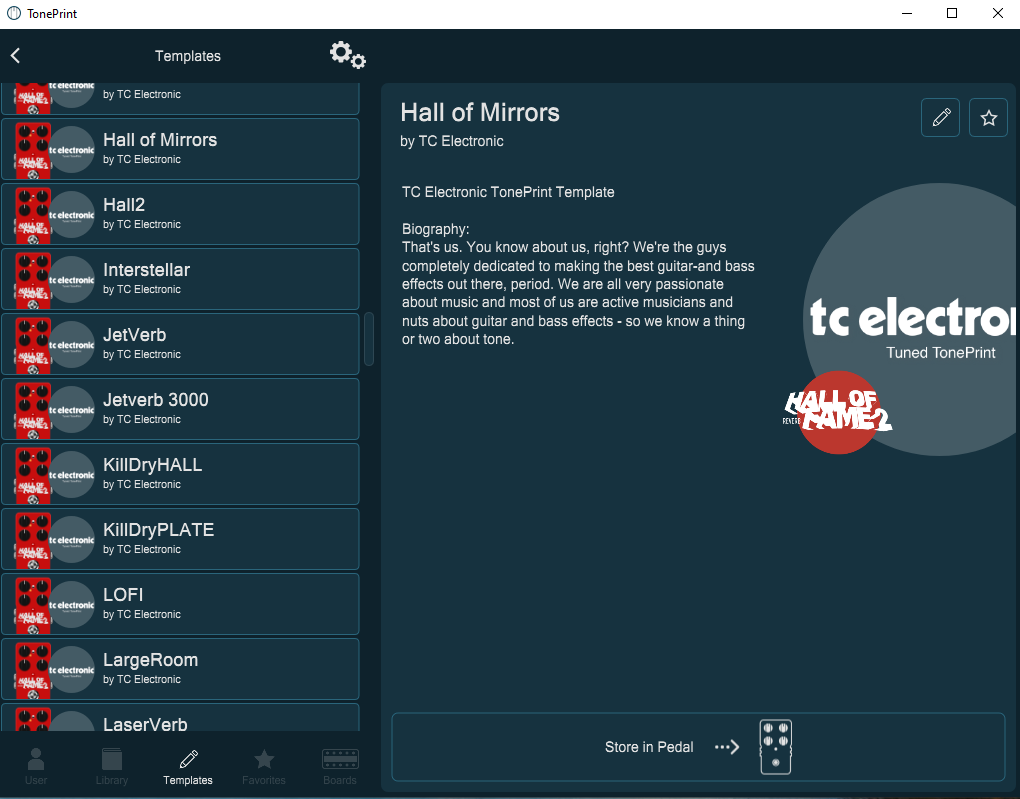Viewport: 1020px width, 799px height.
Task: Open the settings gears icon
Action: 347,55
